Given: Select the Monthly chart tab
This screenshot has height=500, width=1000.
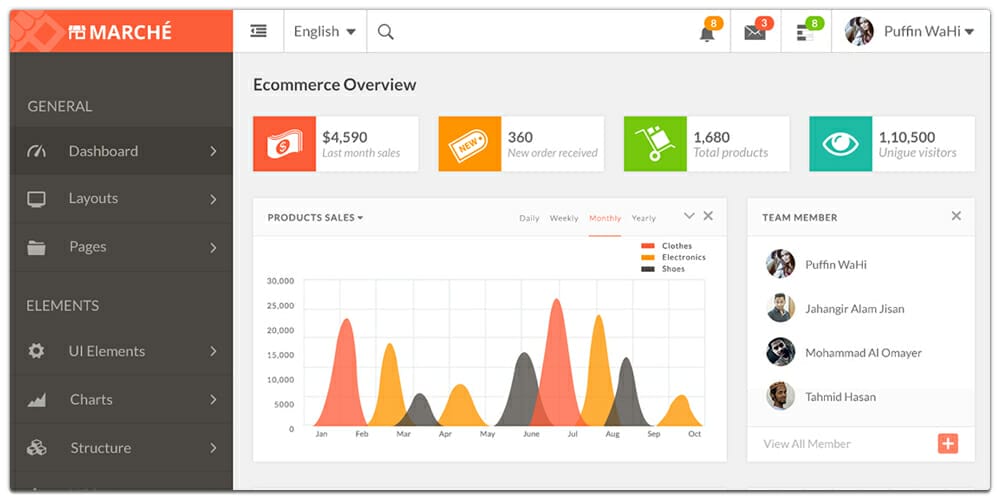Looking at the screenshot, I should pyautogui.click(x=605, y=218).
